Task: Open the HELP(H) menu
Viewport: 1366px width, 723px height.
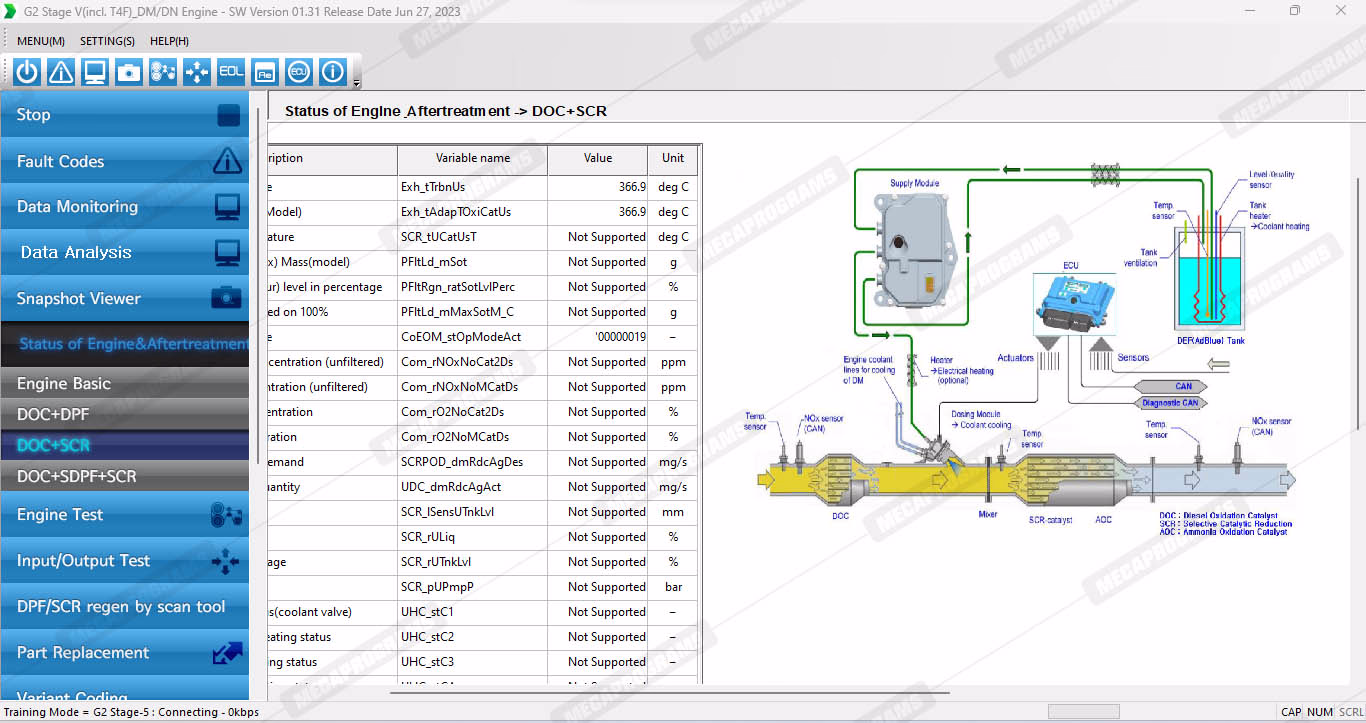Action: click(169, 41)
